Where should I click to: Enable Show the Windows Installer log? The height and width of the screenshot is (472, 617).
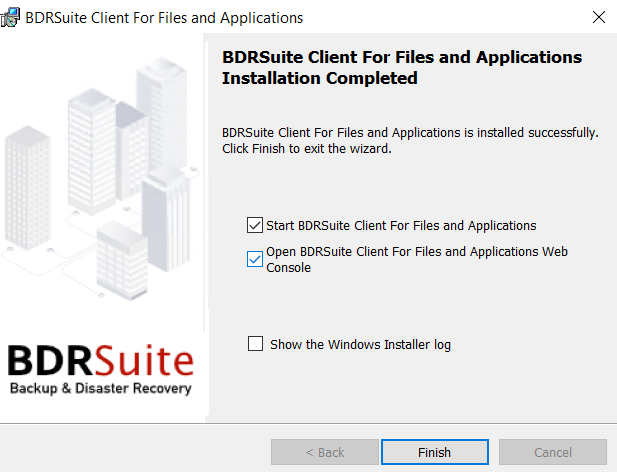[255, 343]
